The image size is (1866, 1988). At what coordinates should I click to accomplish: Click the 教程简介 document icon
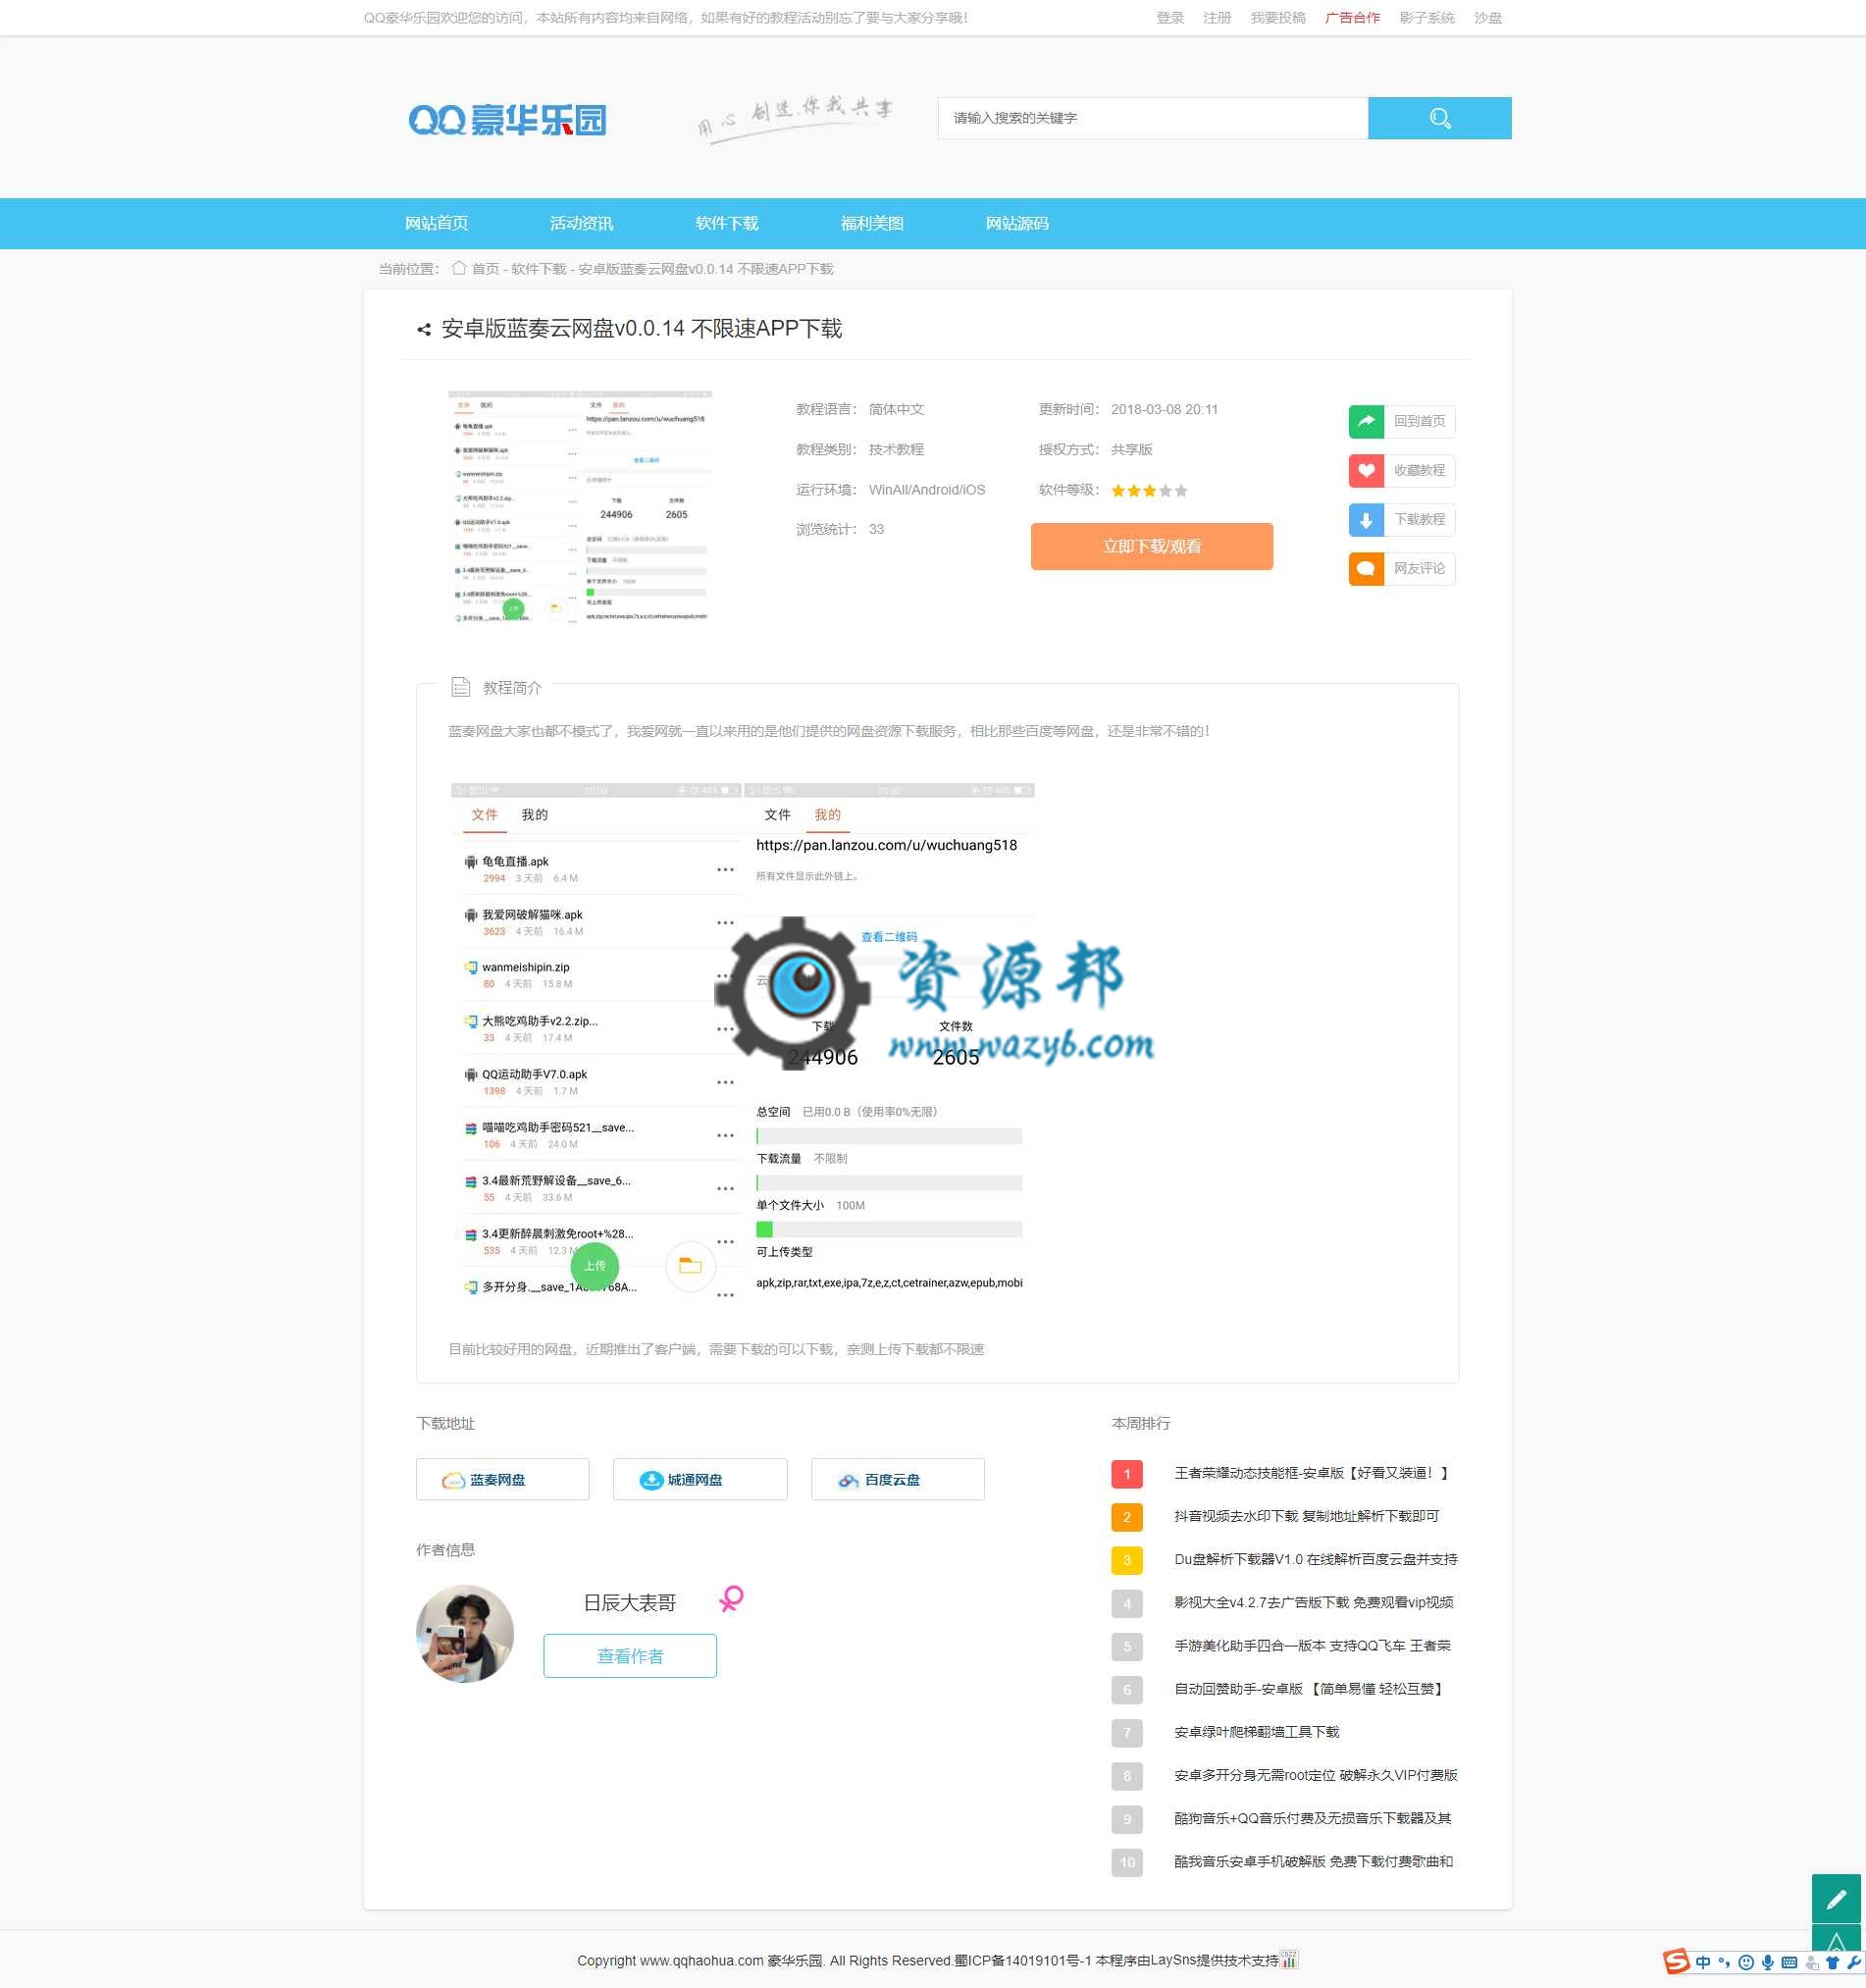pos(461,687)
